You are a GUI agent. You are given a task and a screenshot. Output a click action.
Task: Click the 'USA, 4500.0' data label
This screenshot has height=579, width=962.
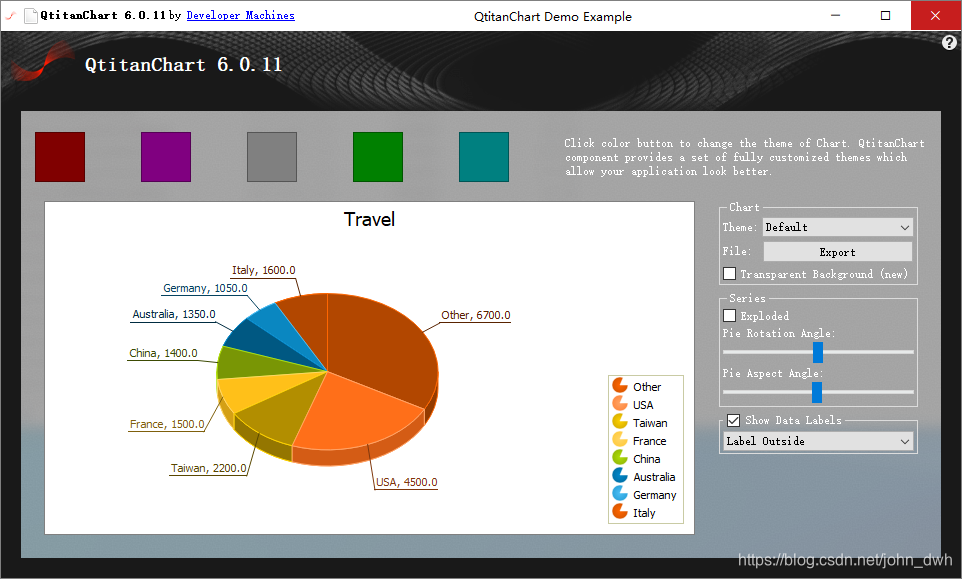[406, 482]
